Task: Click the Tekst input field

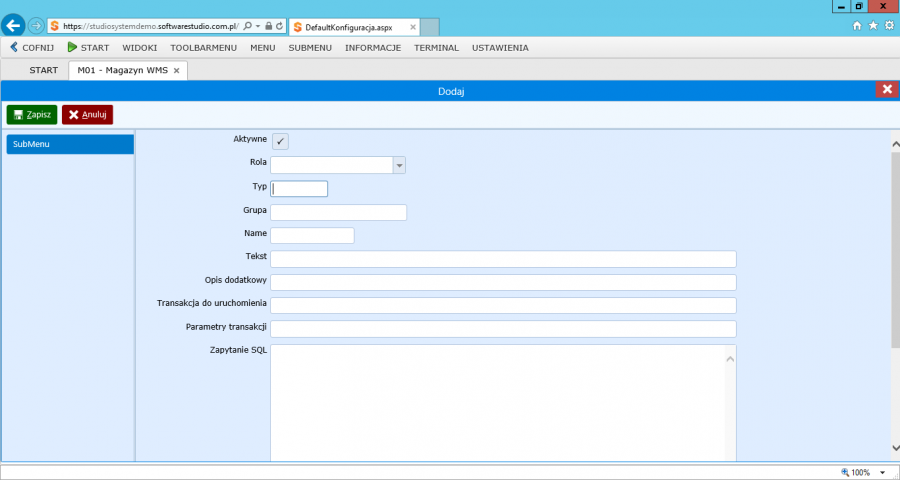Action: [503, 259]
